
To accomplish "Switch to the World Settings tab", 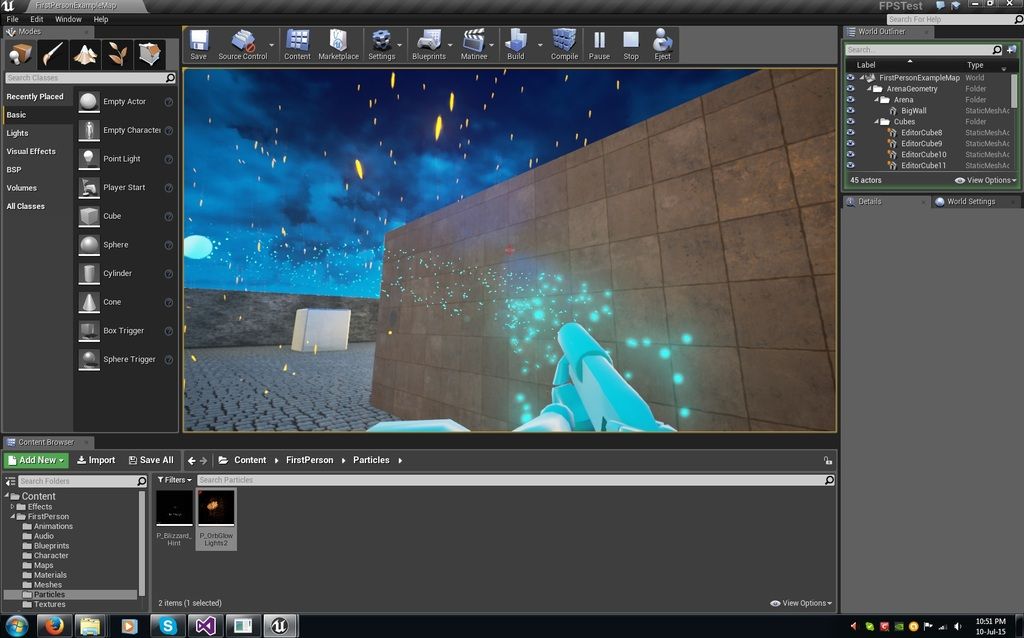I will pyautogui.click(x=970, y=202).
